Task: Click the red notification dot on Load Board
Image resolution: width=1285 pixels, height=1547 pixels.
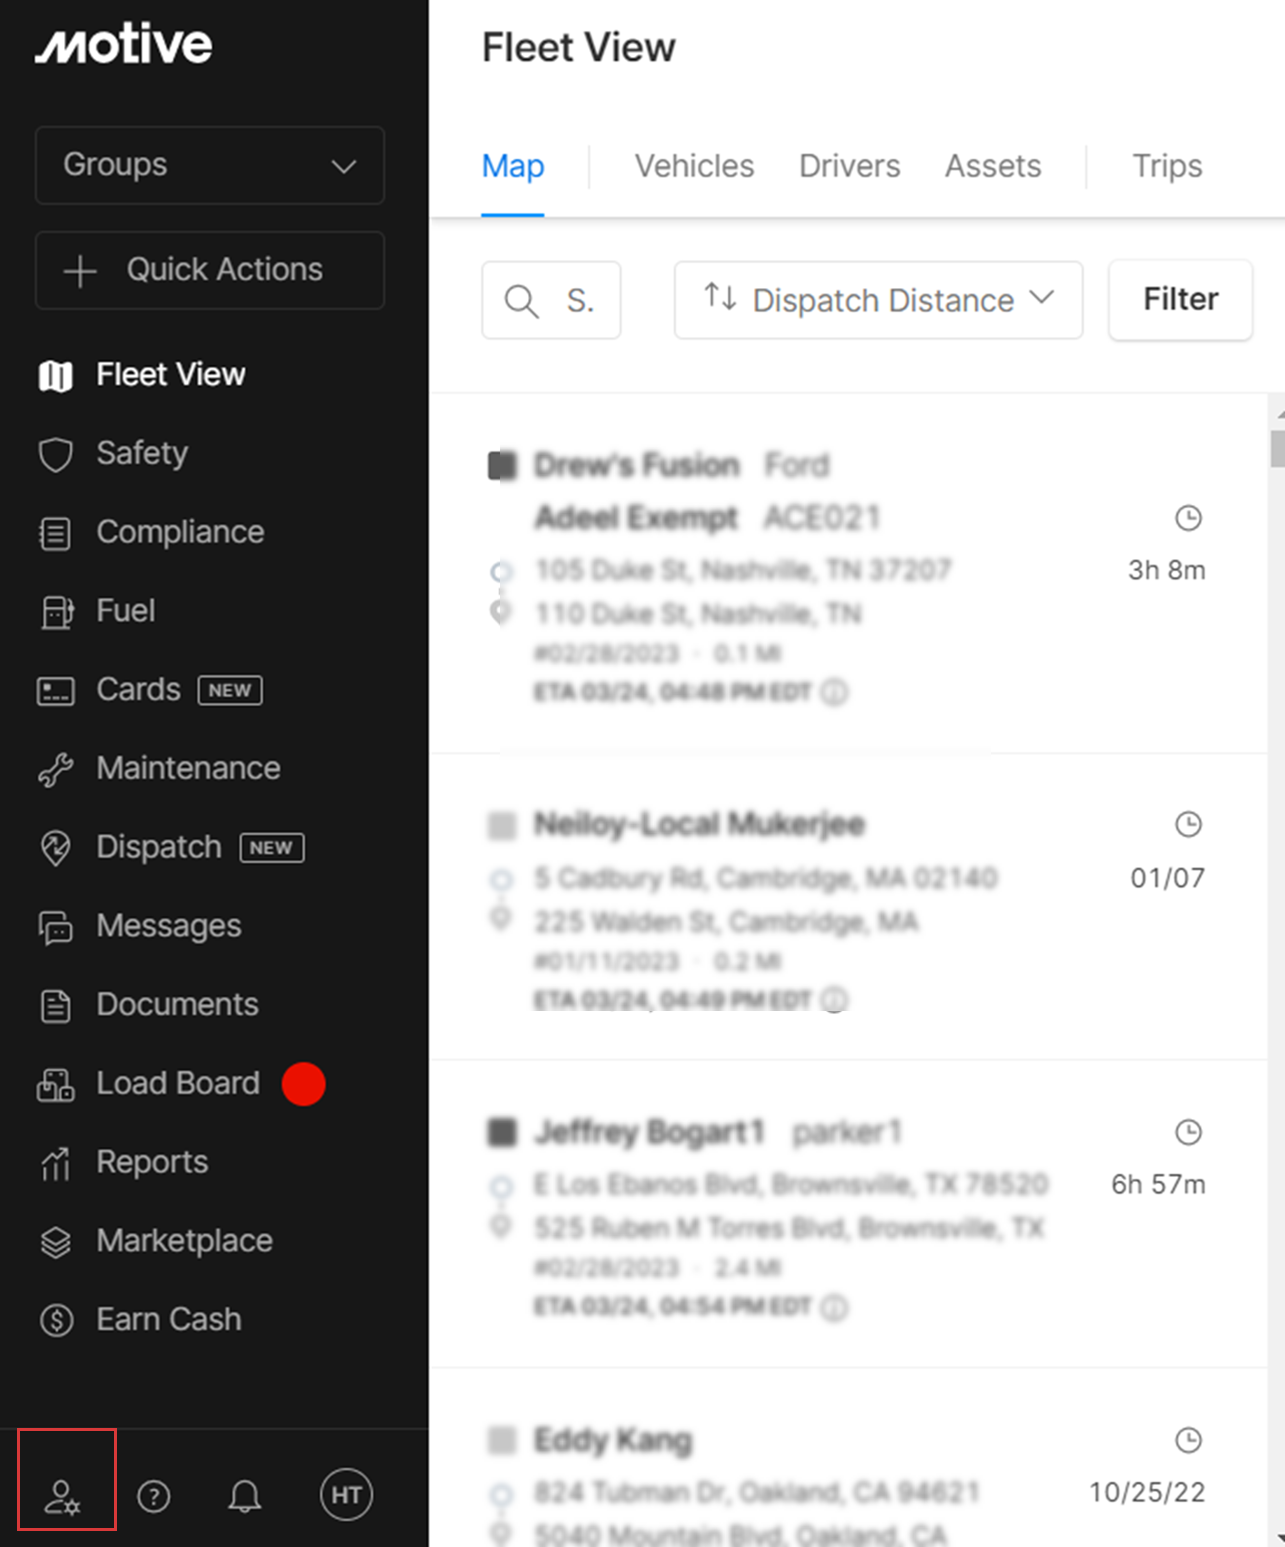Action: point(303,1084)
